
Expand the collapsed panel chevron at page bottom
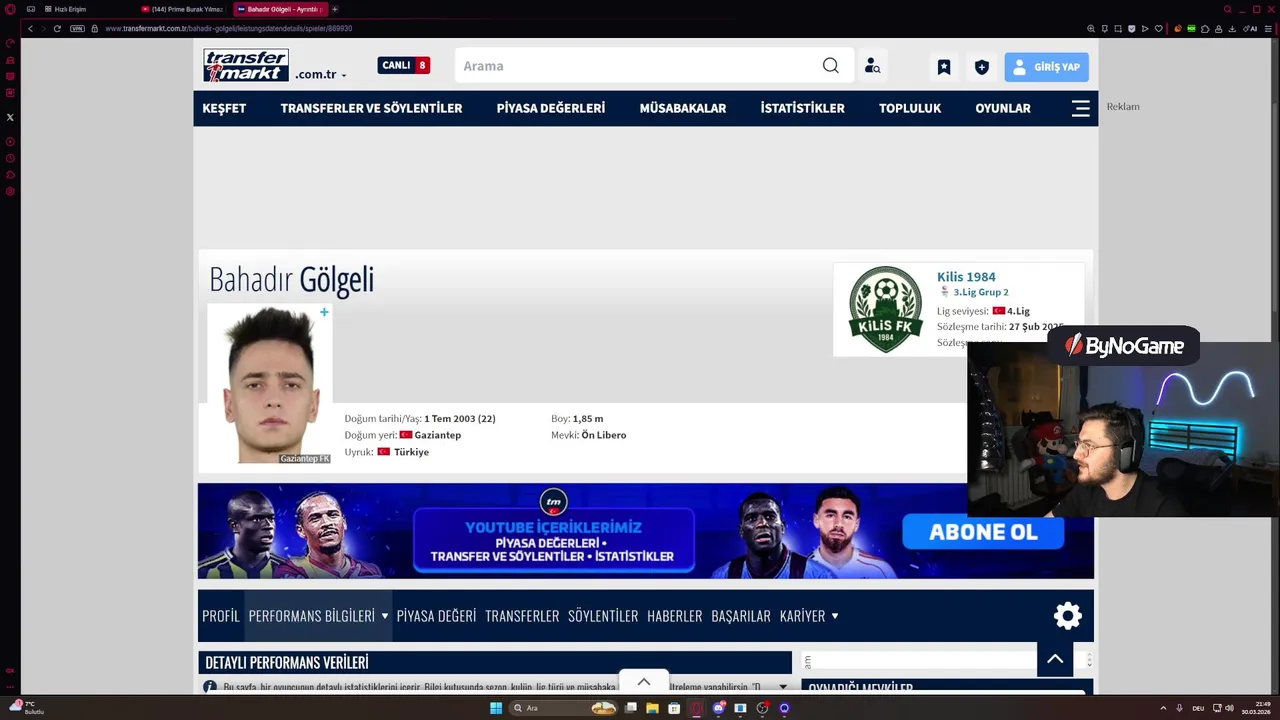(x=644, y=682)
